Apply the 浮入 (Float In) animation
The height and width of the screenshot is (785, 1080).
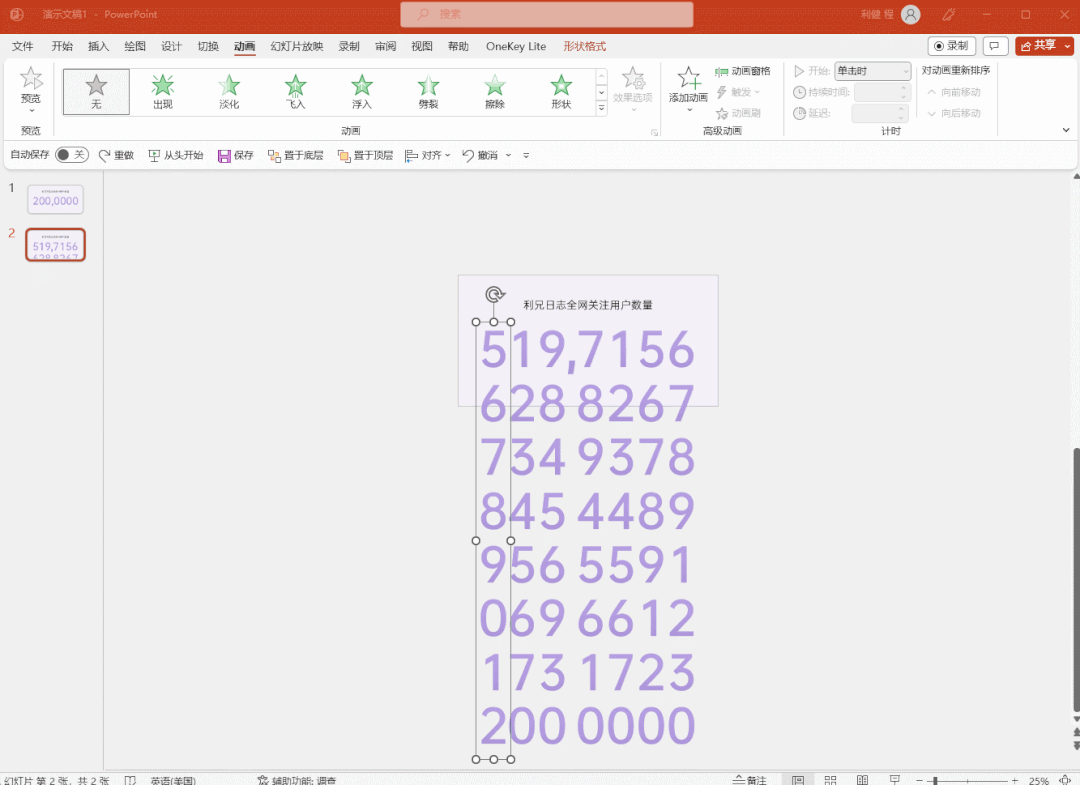[362, 92]
